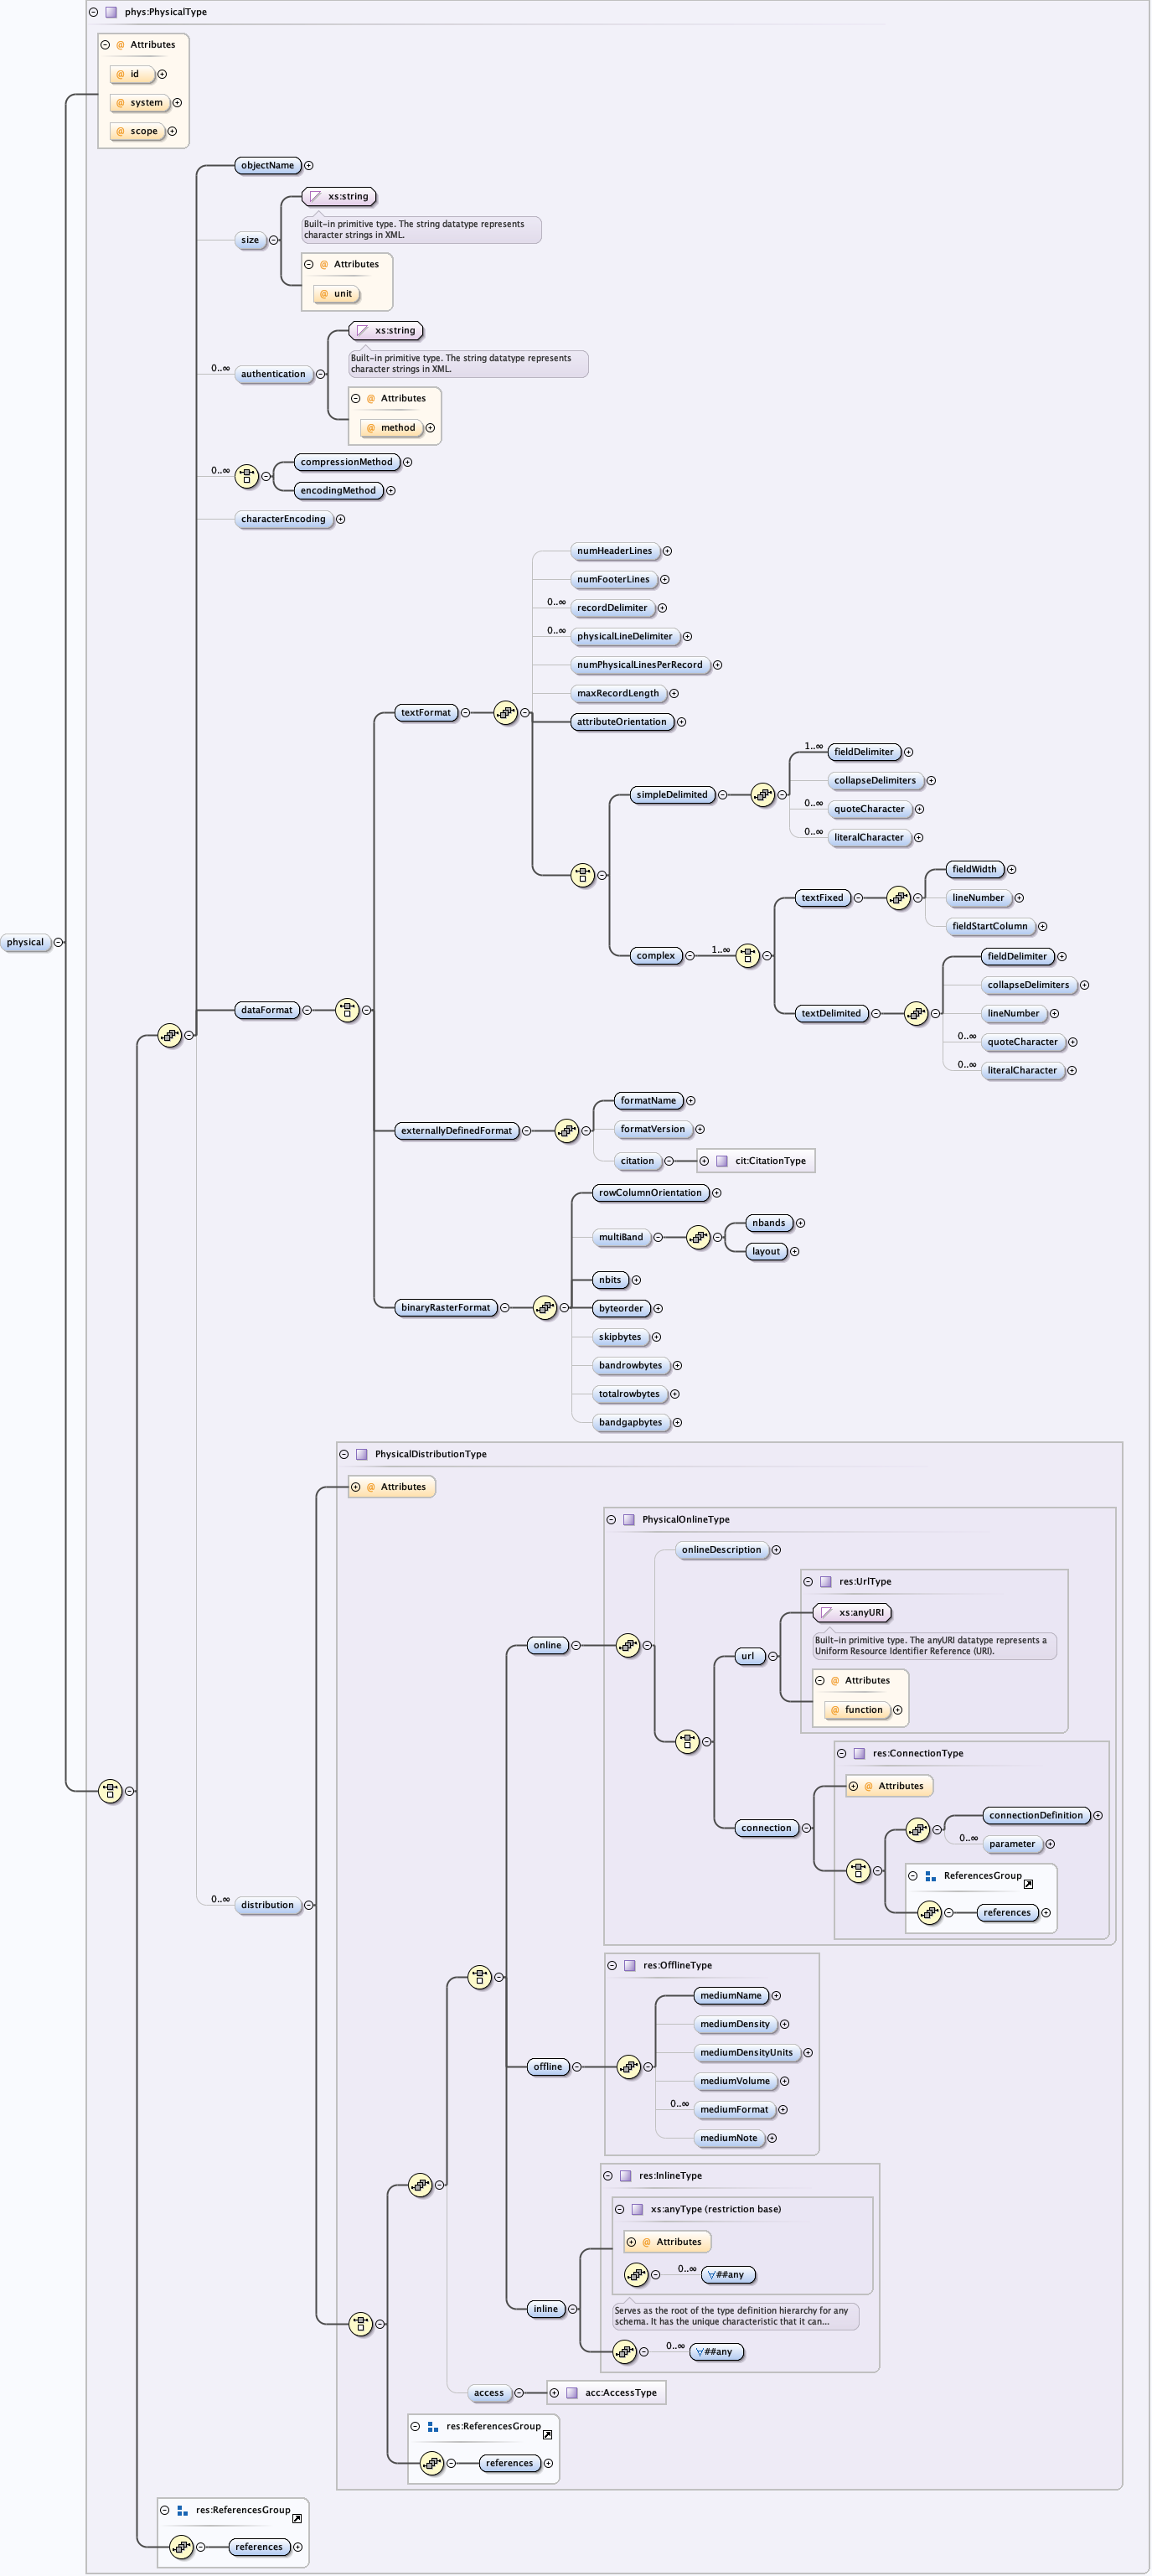This screenshot has height=2576, width=1152.
Task: Select the mediumDensityUnits element
Action: 746,2052
